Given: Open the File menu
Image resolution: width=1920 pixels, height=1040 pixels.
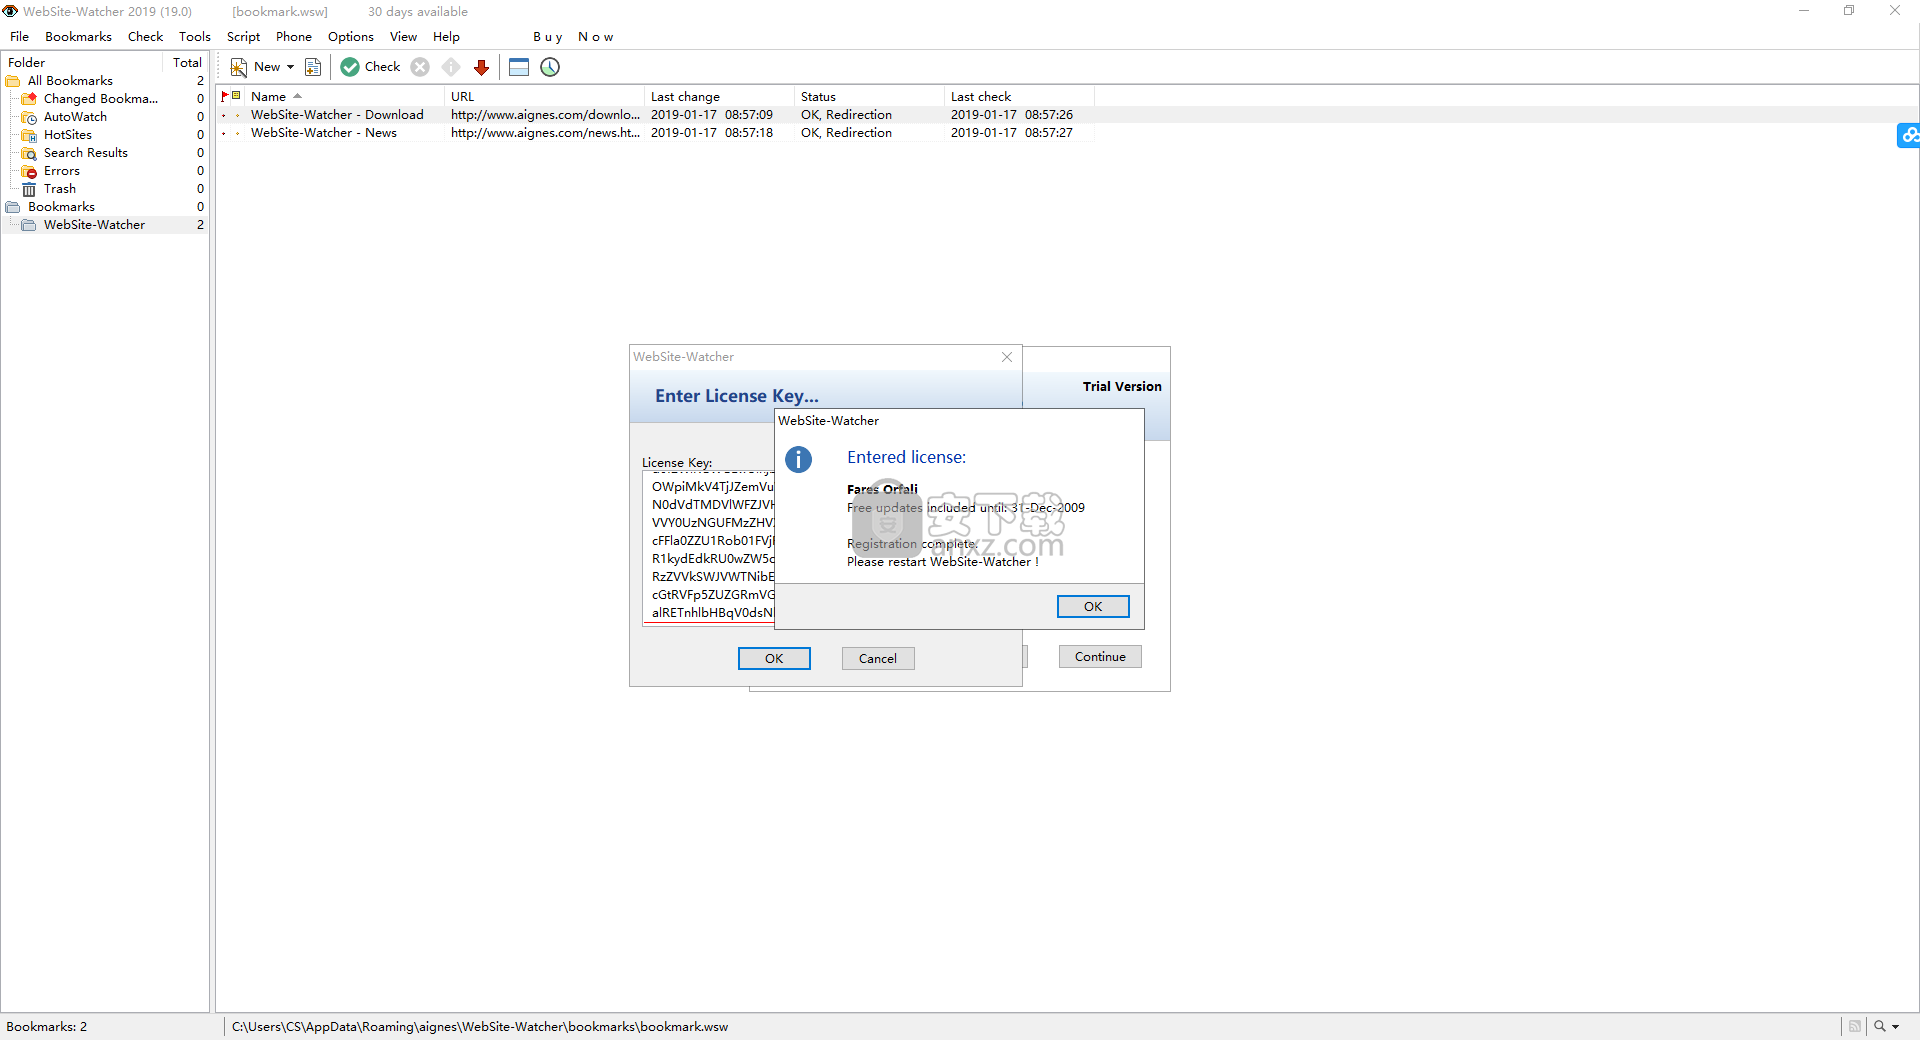Looking at the screenshot, I should click(19, 37).
